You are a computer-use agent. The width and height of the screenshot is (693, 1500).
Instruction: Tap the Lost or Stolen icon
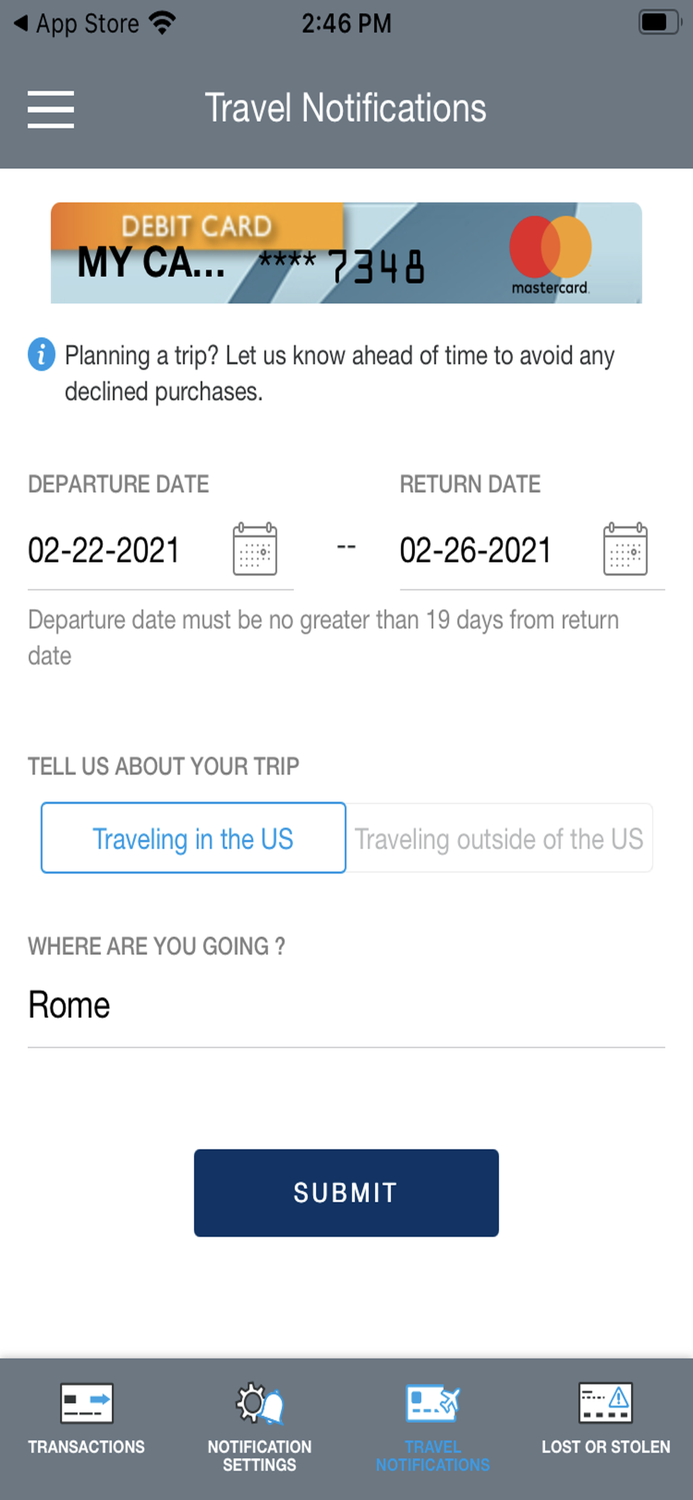click(x=605, y=1403)
